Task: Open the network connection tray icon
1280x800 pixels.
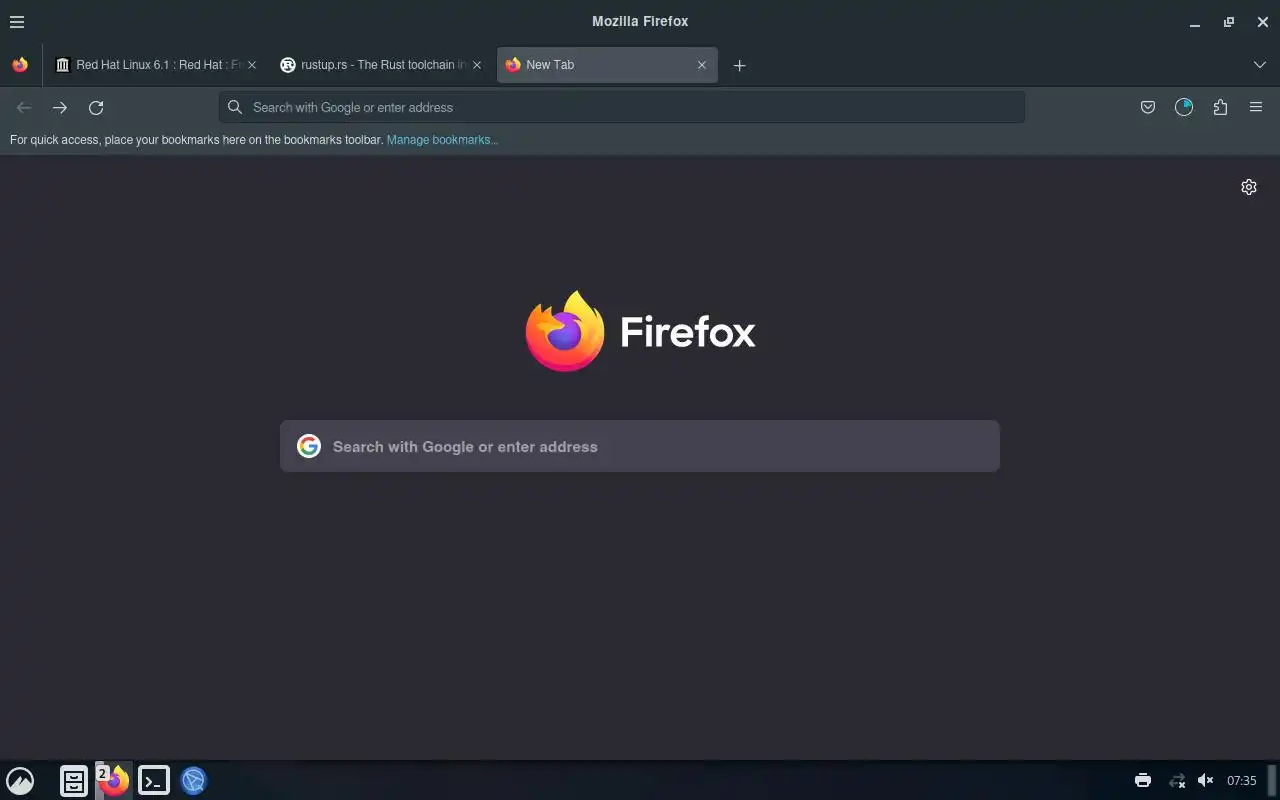Action: coord(1177,781)
